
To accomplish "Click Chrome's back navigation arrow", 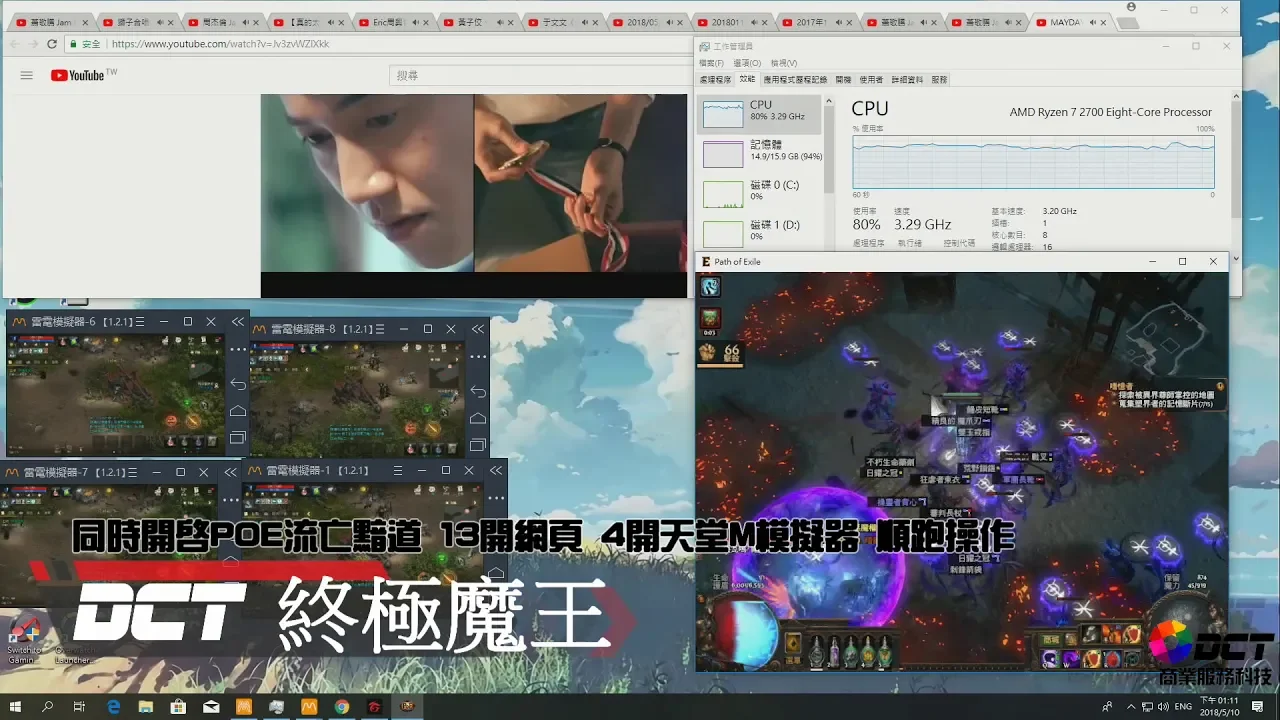I will (x=15, y=44).
